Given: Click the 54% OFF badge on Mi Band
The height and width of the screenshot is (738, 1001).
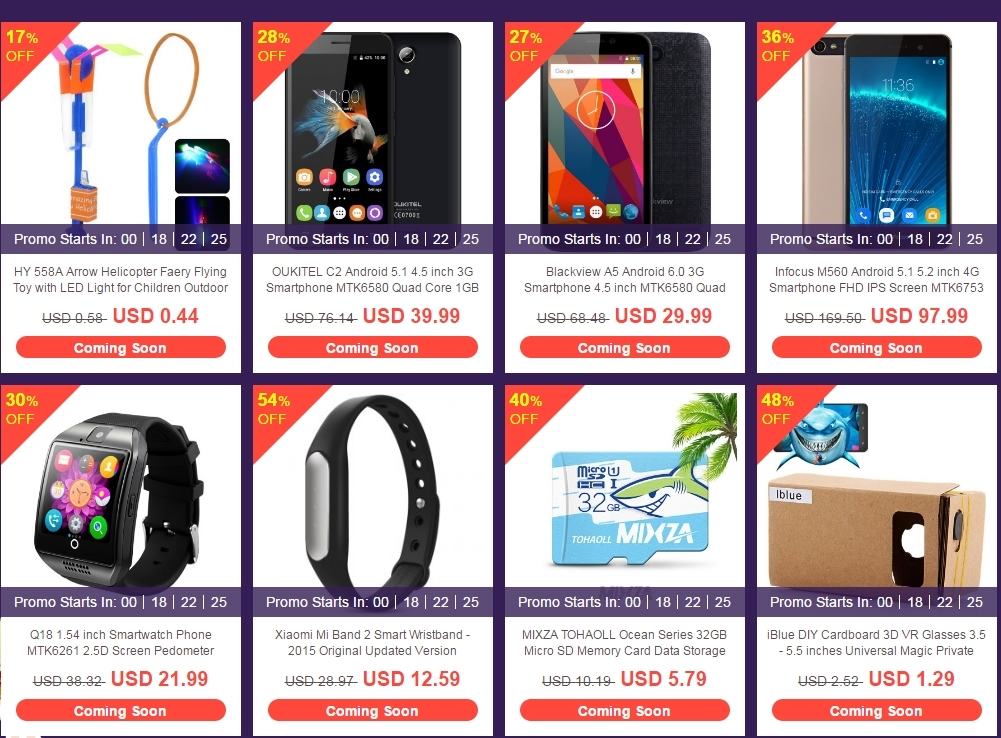Looking at the screenshot, I should click(x=274, y=409).
